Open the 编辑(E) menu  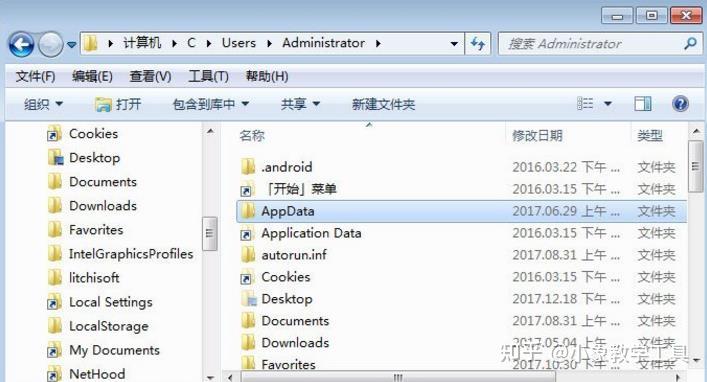92,76
